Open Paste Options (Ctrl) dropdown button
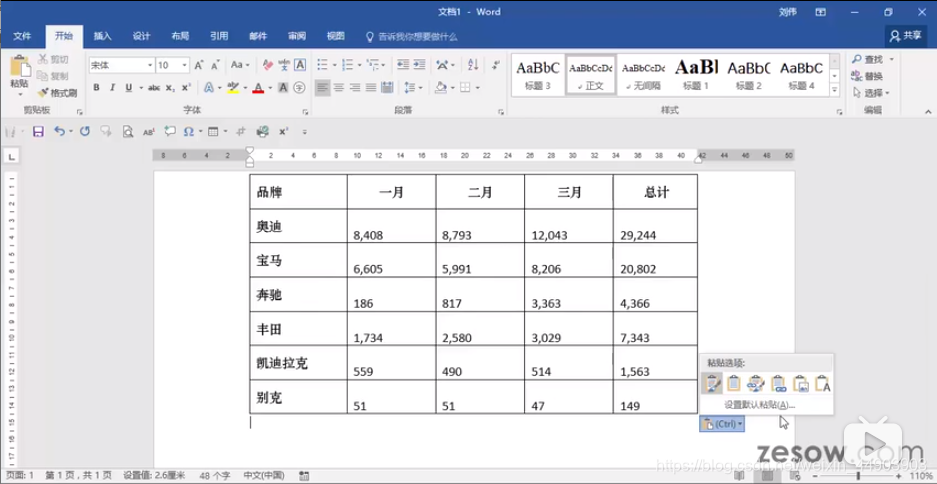The width and height of the screenshot is (937, 484). point(722,424)
